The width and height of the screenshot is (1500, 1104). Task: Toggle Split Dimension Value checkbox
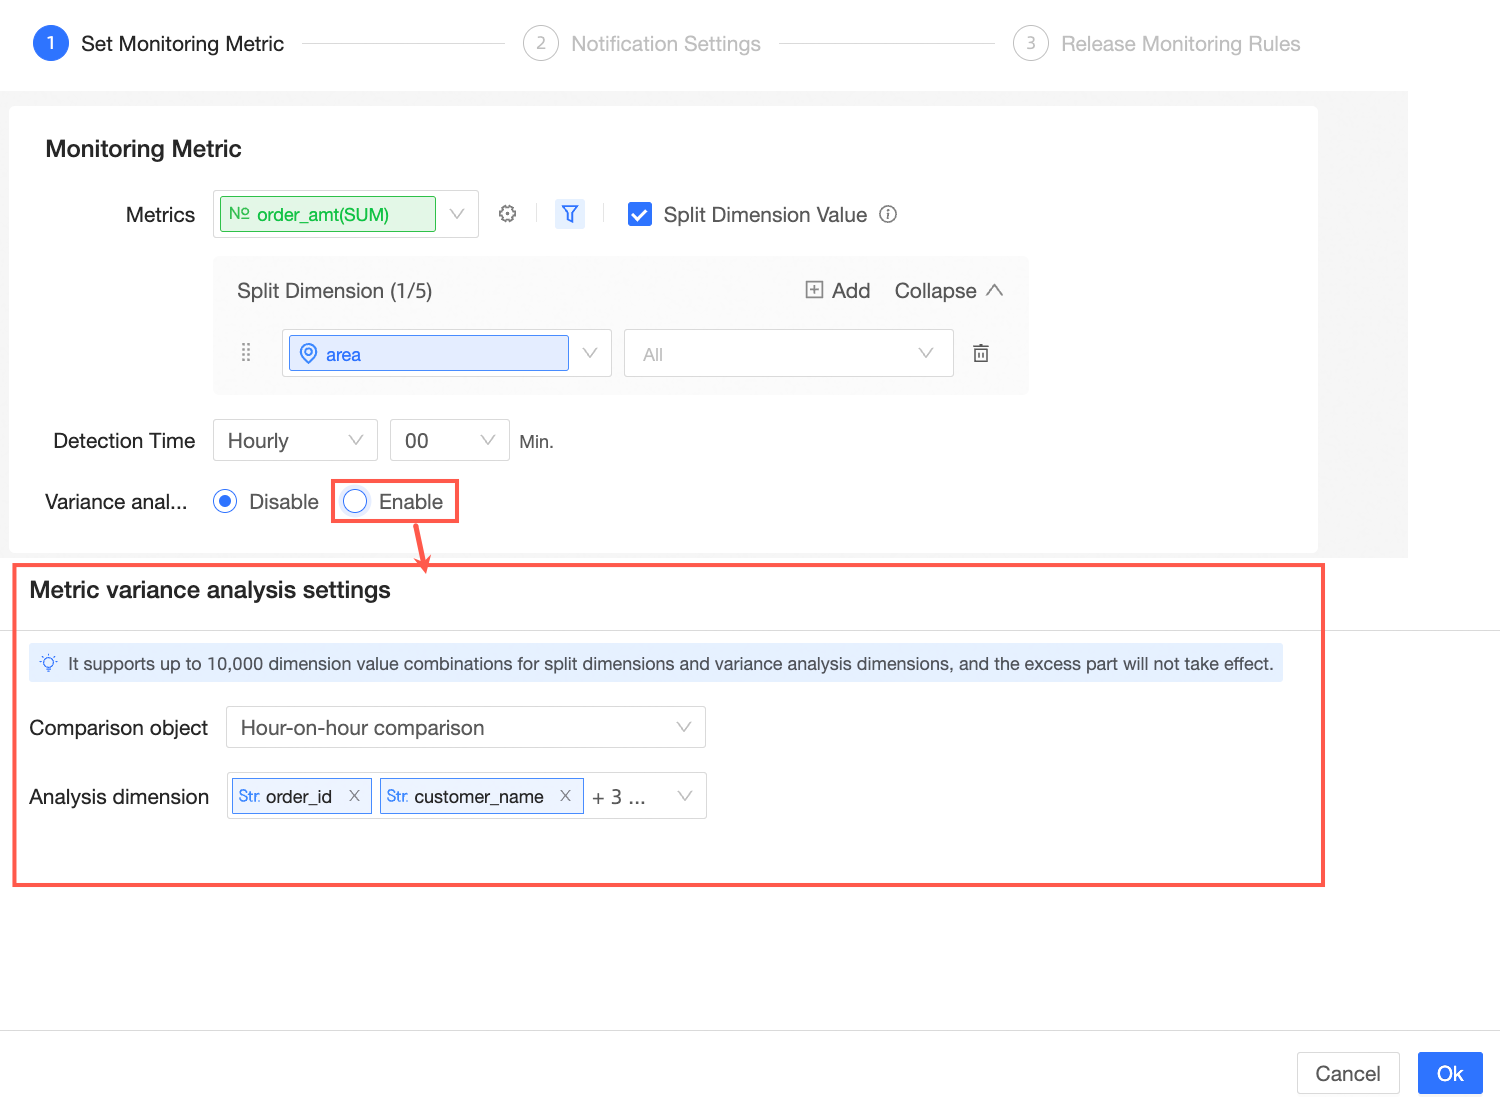pos(640,214)
